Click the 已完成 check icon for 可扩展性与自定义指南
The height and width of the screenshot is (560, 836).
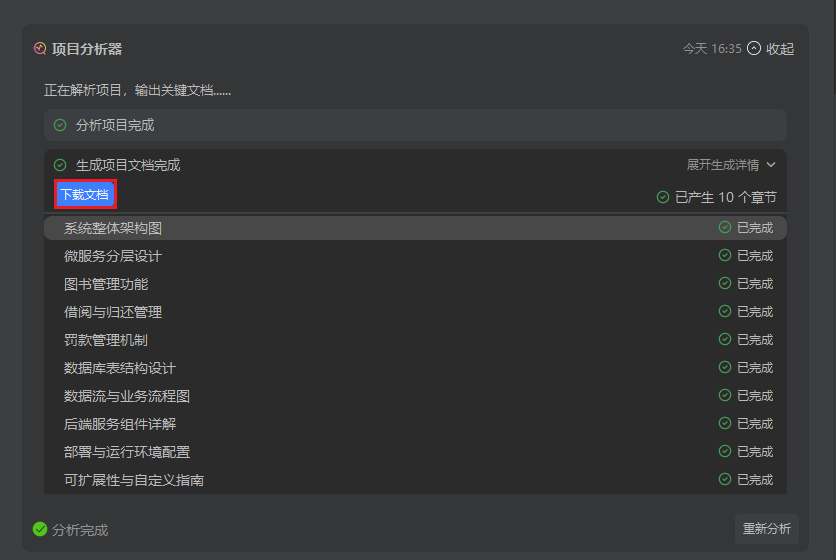tap(725, 480)
